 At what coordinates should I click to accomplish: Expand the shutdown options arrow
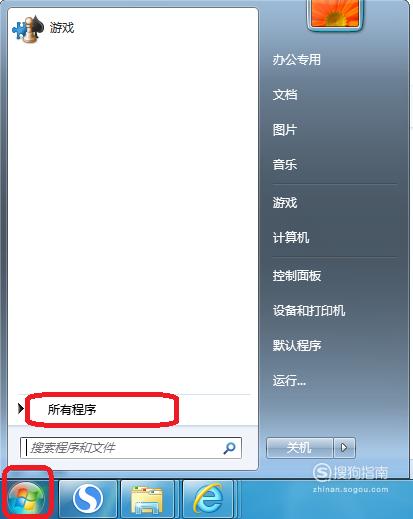(344, 448)
